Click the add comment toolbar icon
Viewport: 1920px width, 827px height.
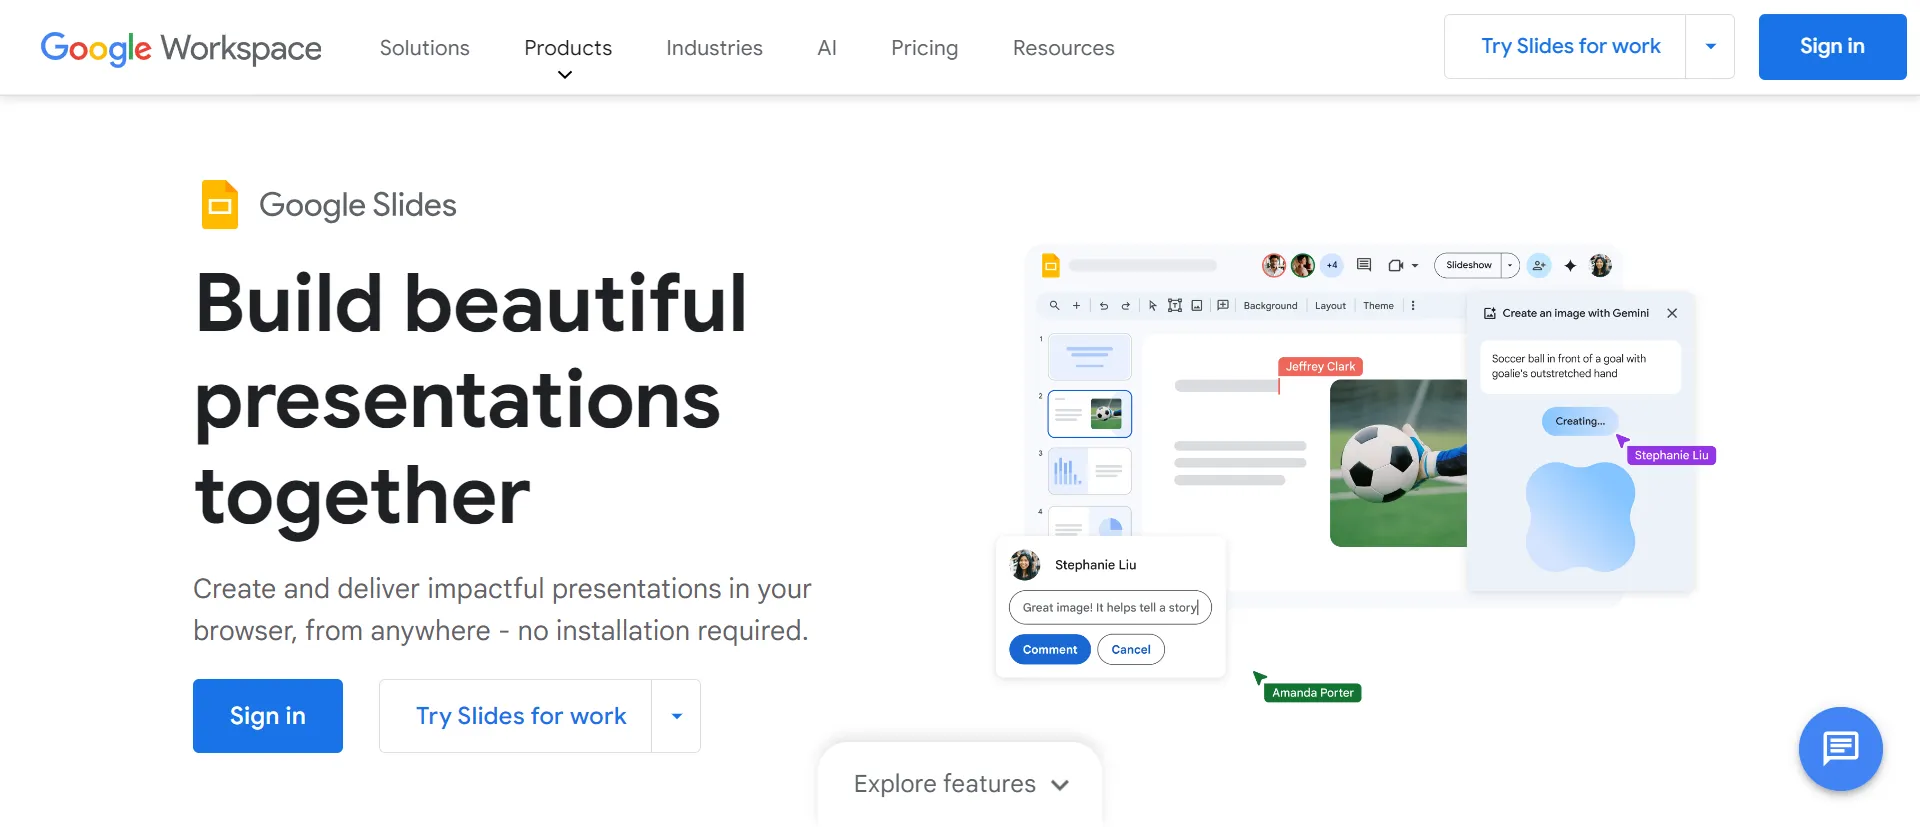[x=1223, y=306]
